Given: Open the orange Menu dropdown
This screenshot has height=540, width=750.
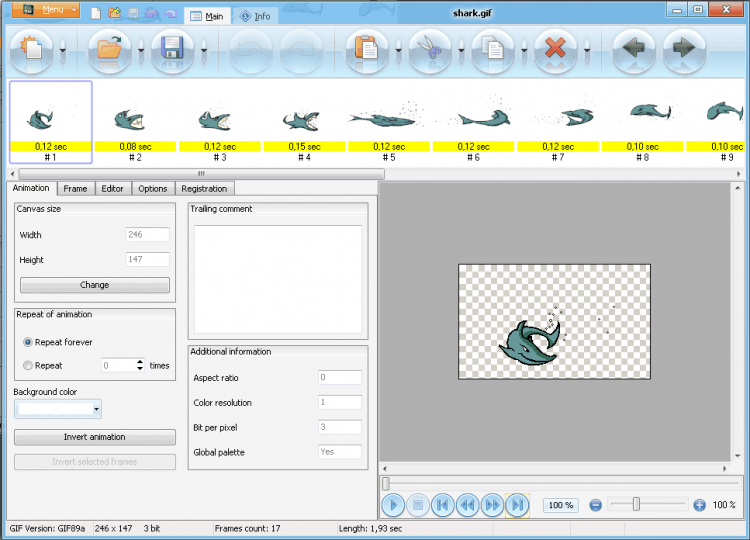Looking at the screenshot, I should pos(46,10).
